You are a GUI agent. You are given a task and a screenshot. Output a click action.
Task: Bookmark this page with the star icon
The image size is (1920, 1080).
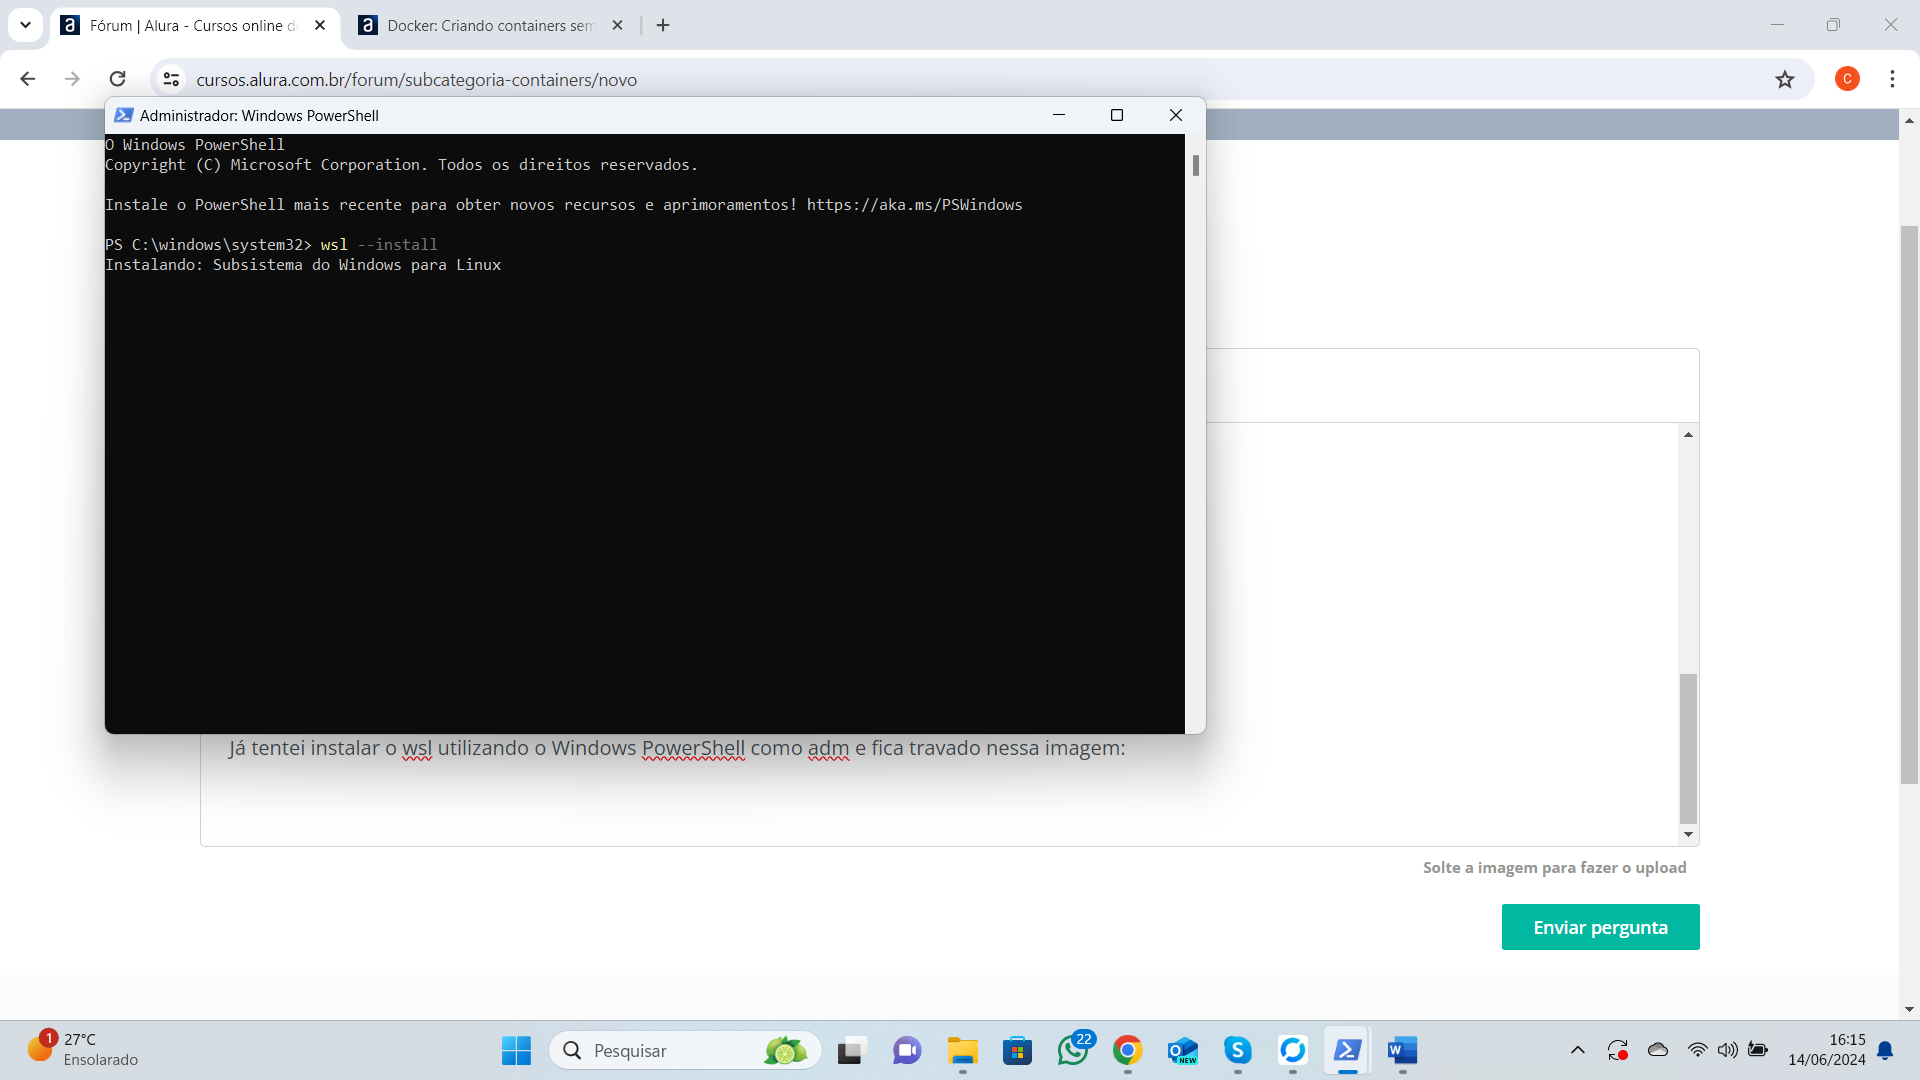point(1785,79)
